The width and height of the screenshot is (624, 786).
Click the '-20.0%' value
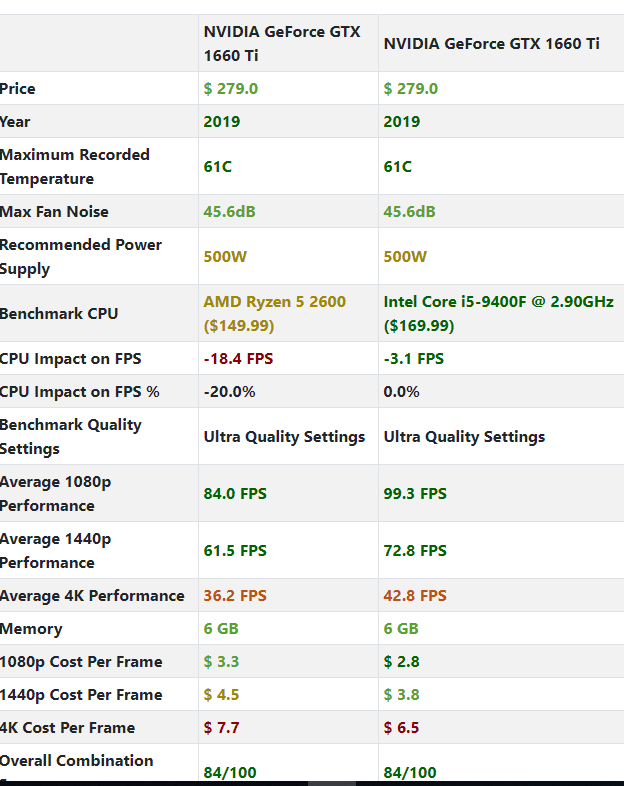230,392
